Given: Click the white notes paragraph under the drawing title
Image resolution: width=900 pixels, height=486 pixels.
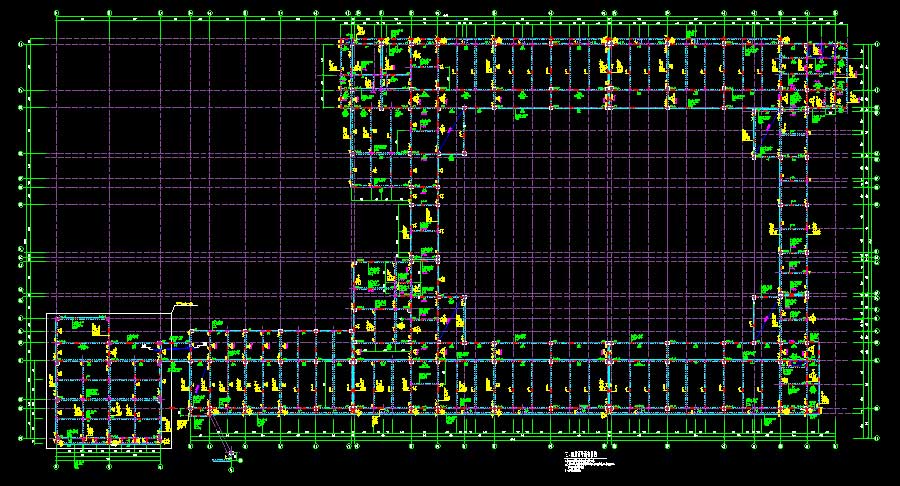Looking at the screenshot, I should 589,465.
